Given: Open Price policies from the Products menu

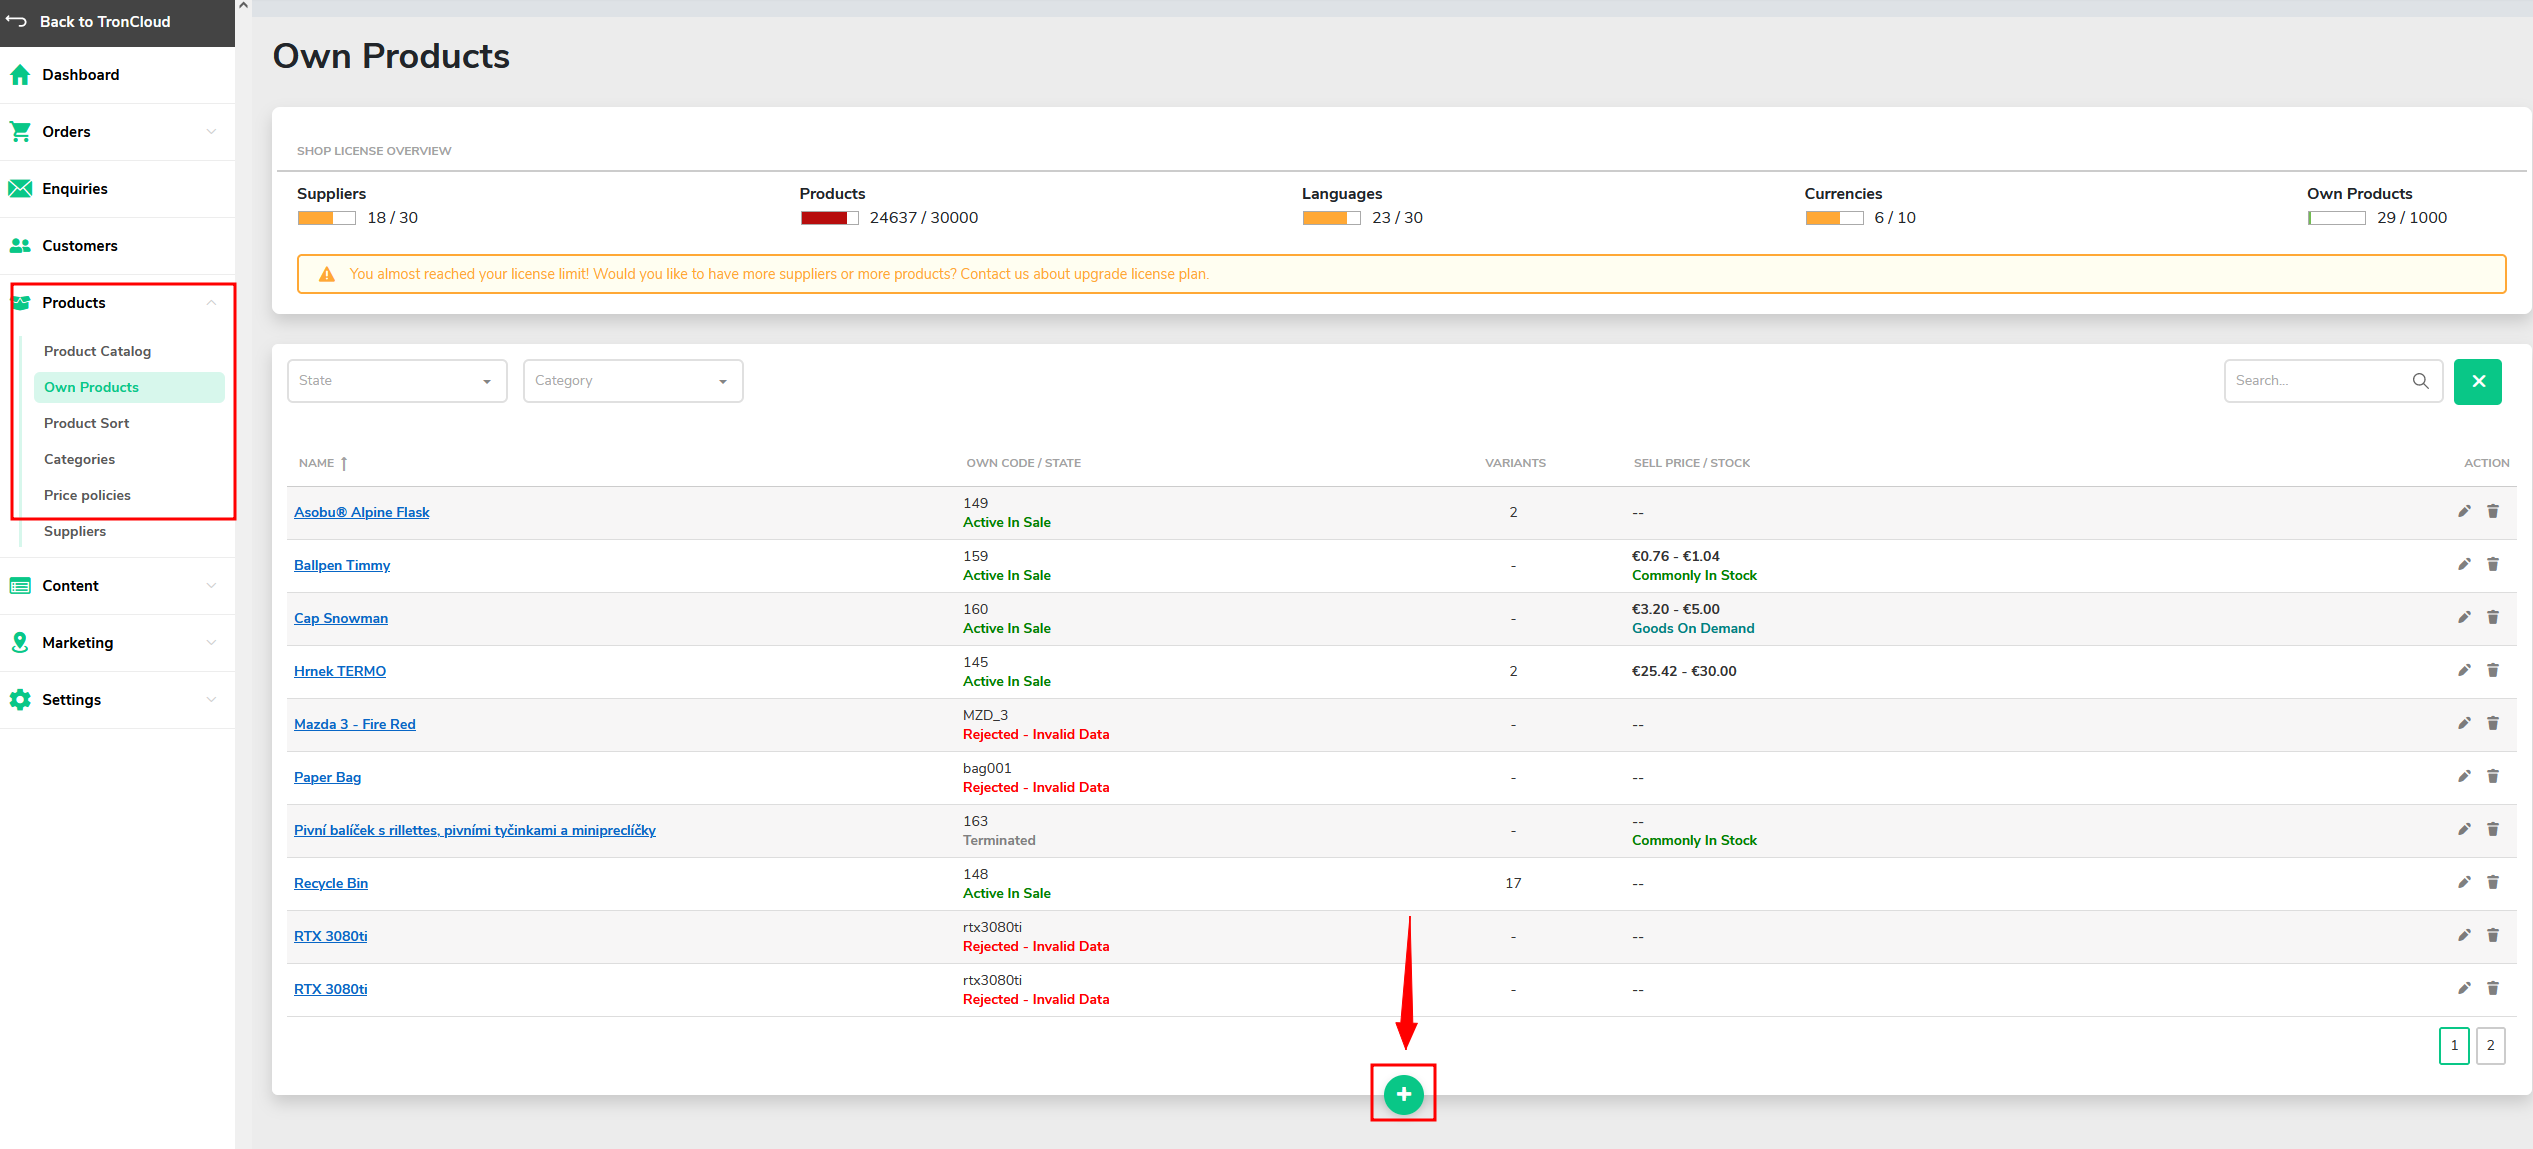Looking at the screenshot, I should point(87,494).
